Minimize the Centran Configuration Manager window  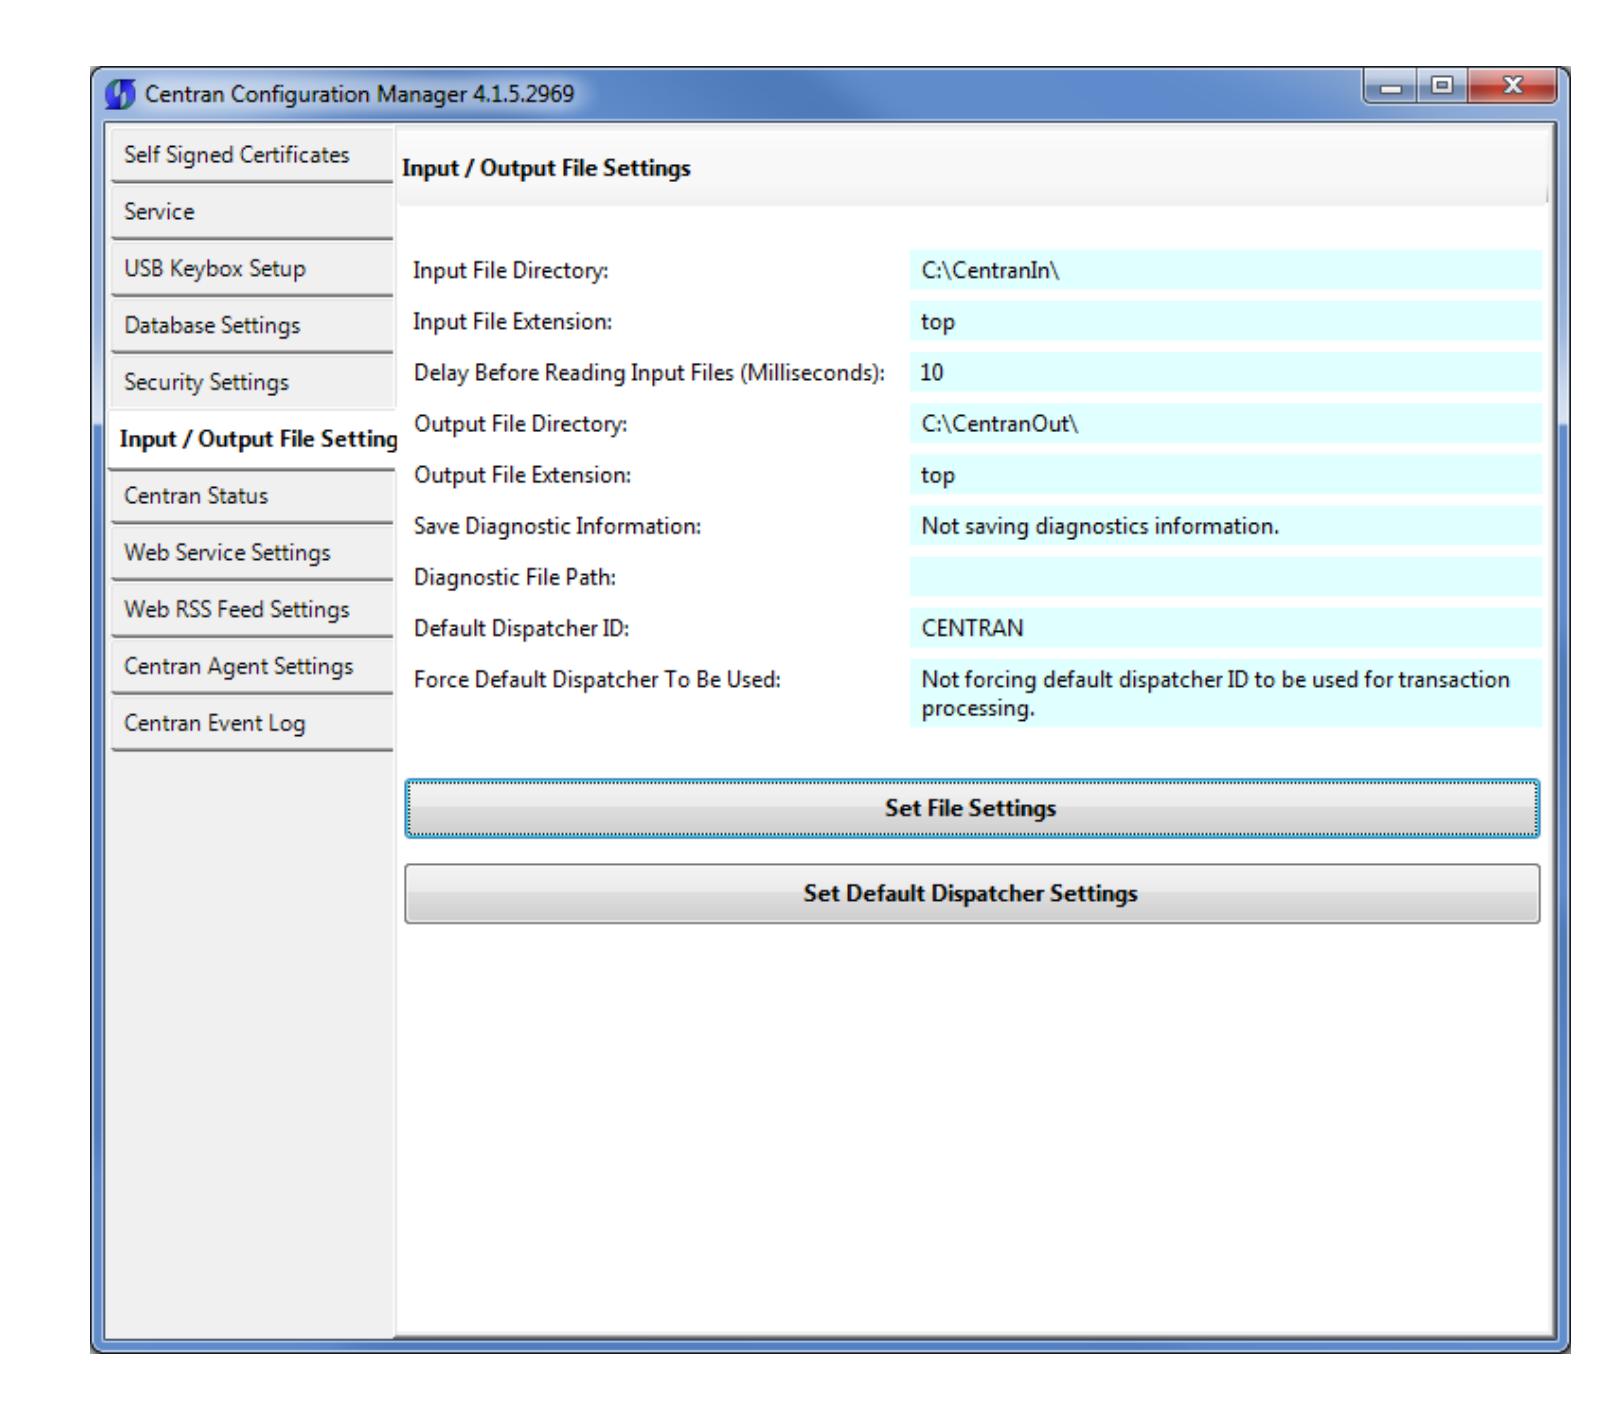[x=1389, y=90]
